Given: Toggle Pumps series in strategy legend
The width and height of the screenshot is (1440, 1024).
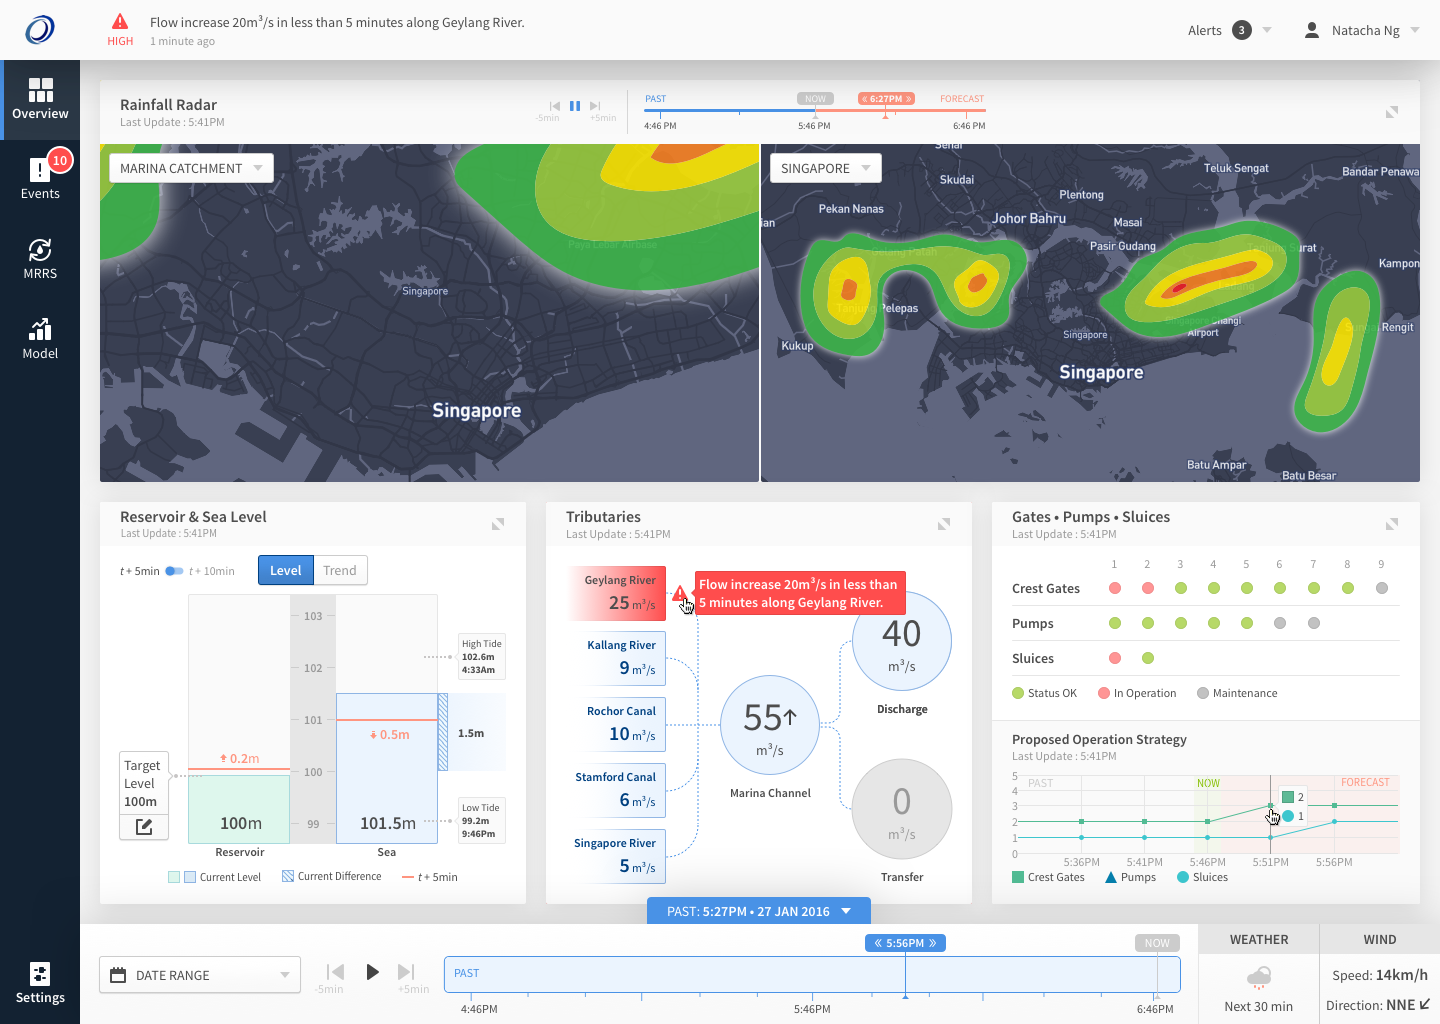Looking at the screenshot, I should click(1130, 877).
